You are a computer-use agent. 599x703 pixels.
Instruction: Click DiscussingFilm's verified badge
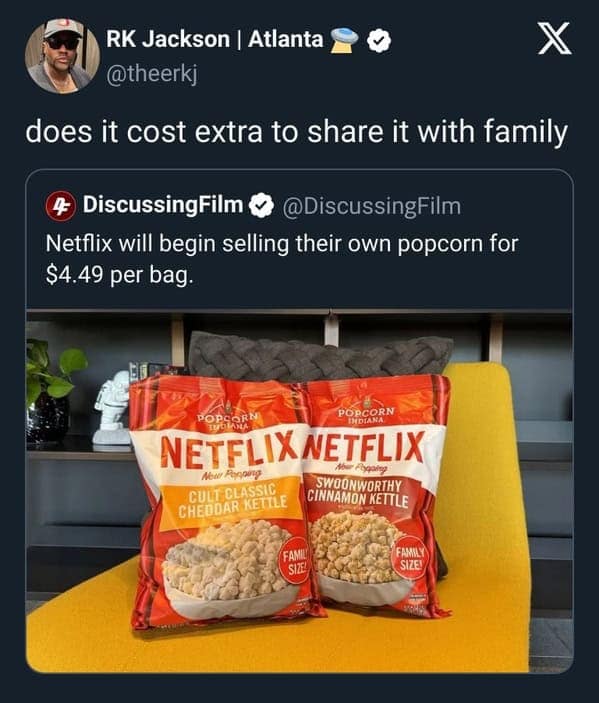[x=260, y=206]
